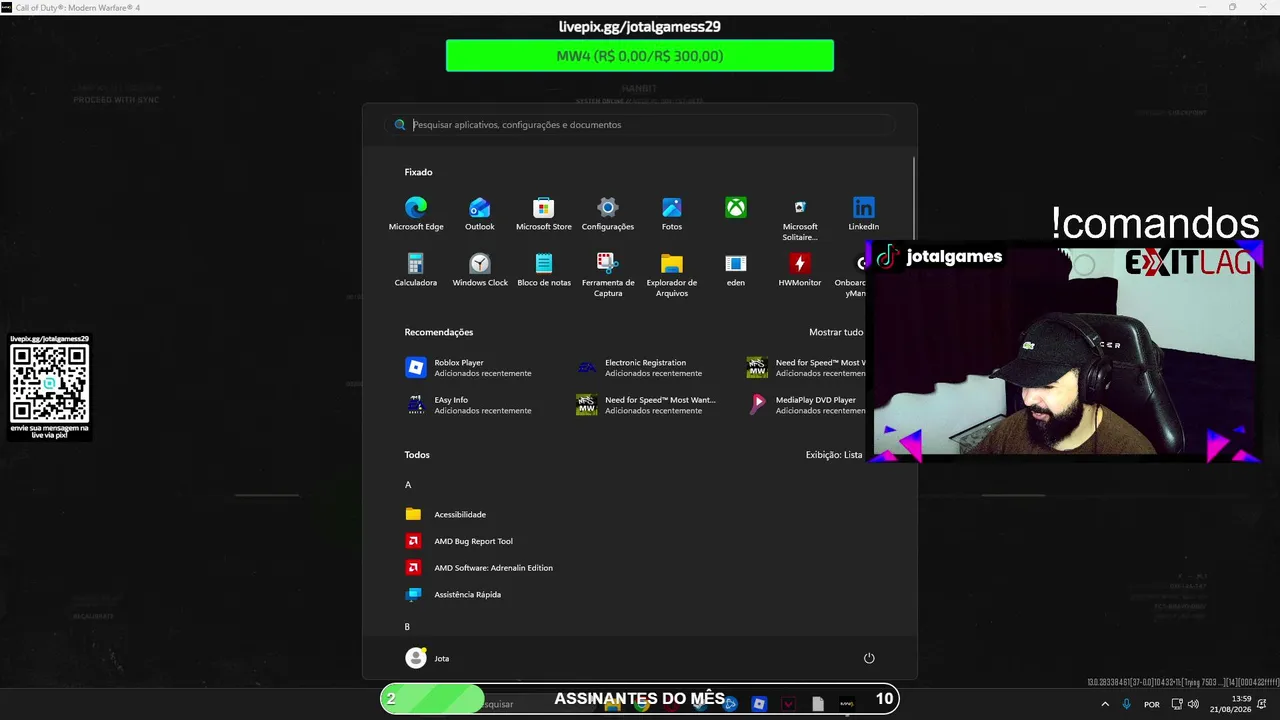Open the Jota user account menu

427,658
